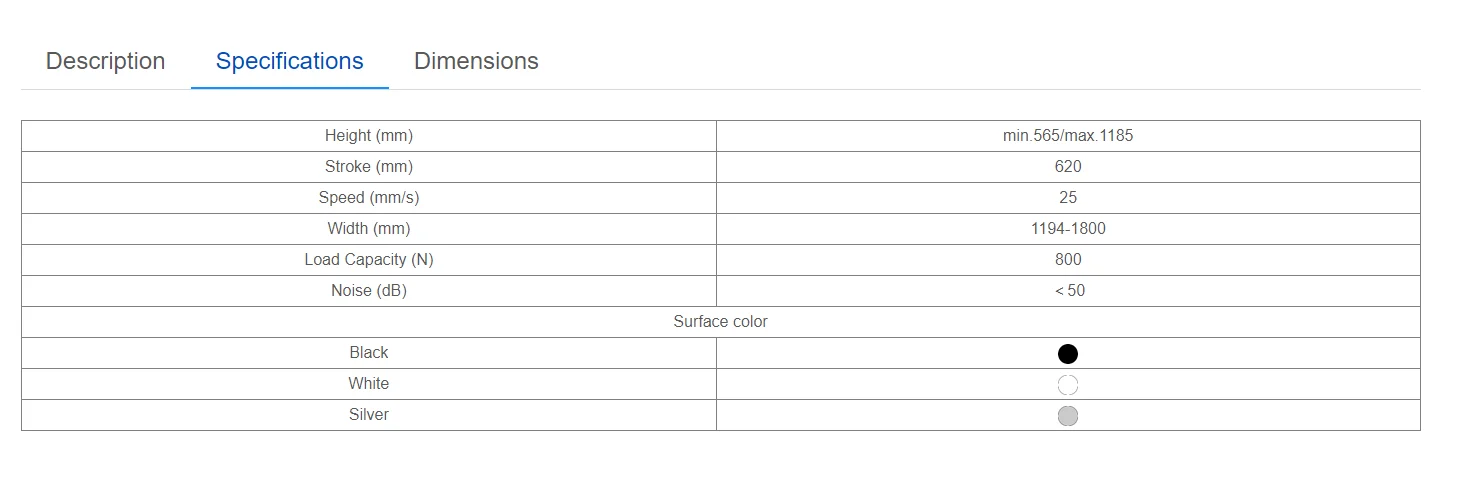
Task: Select the min.565/max.1185 height value
Action: point(1068,135)
